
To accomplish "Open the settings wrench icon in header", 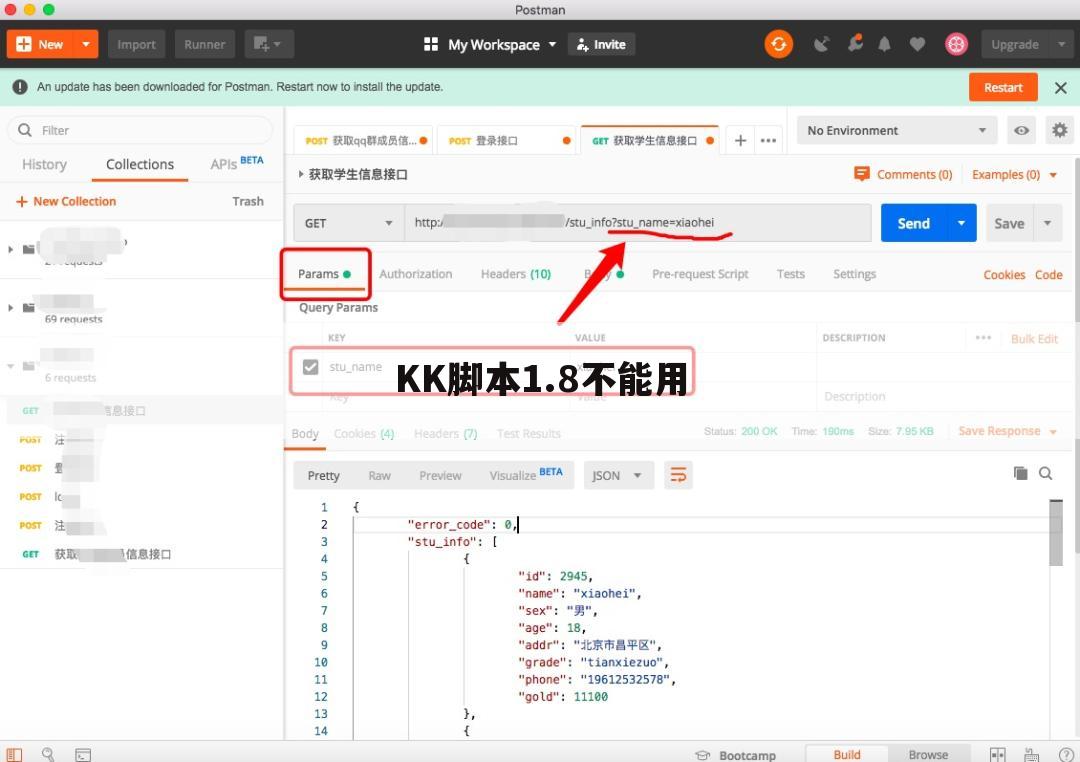I will pyautogui.click(x=855, y=43).
